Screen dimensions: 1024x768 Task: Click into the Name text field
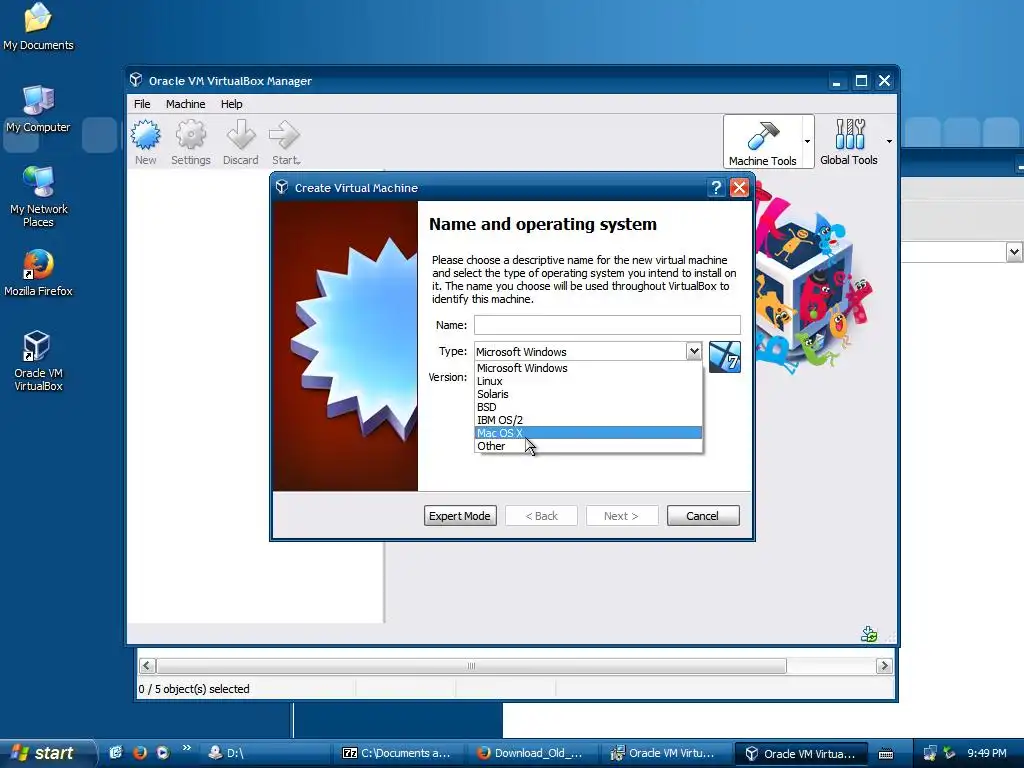point(607,325)
